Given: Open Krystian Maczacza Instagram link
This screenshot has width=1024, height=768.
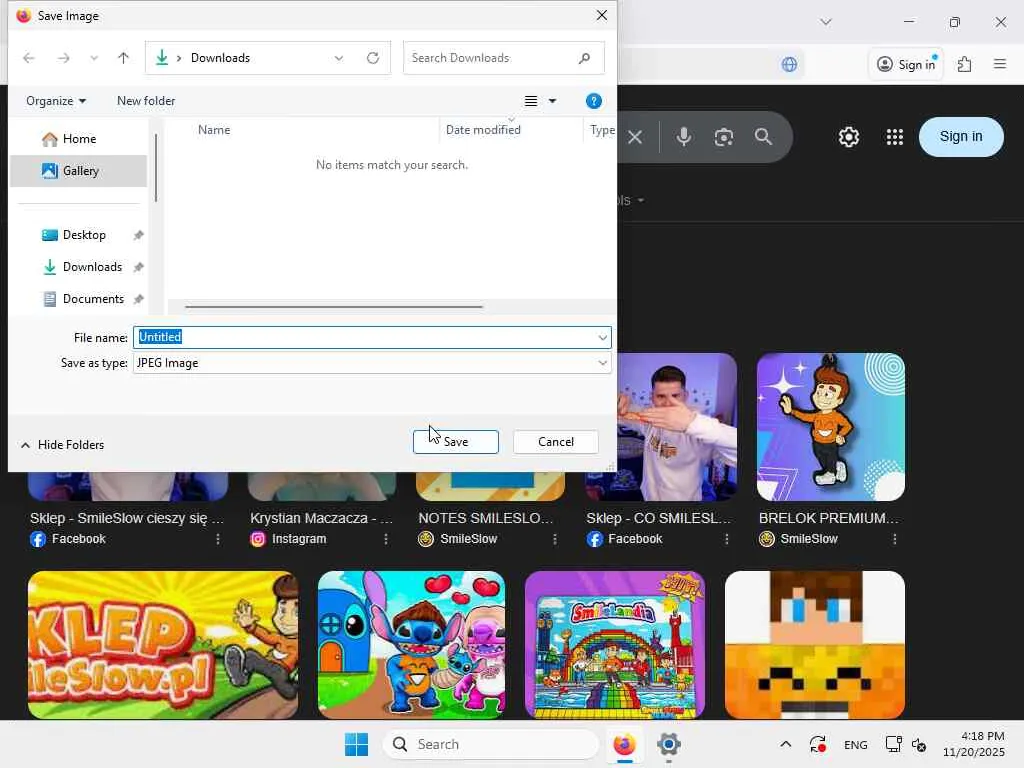Looking at the screenshot, I should click(321, 518).
